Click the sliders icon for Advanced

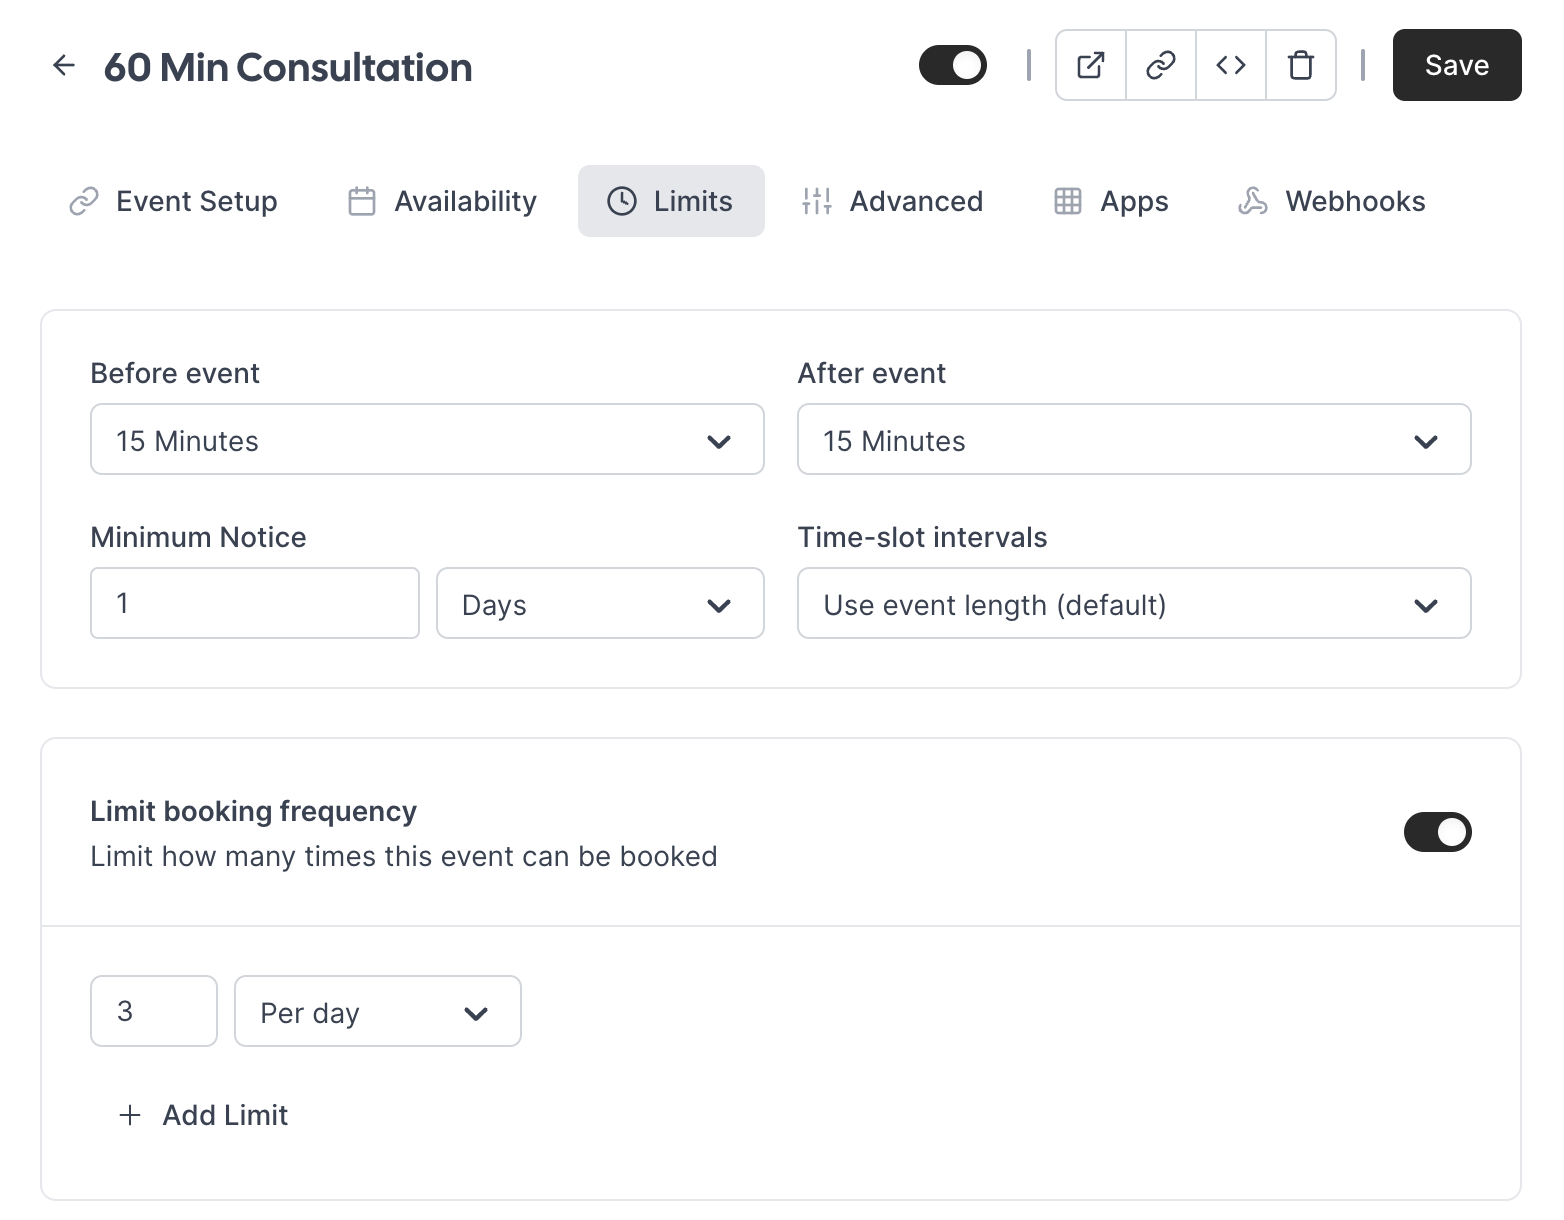[x=817, y=201]
